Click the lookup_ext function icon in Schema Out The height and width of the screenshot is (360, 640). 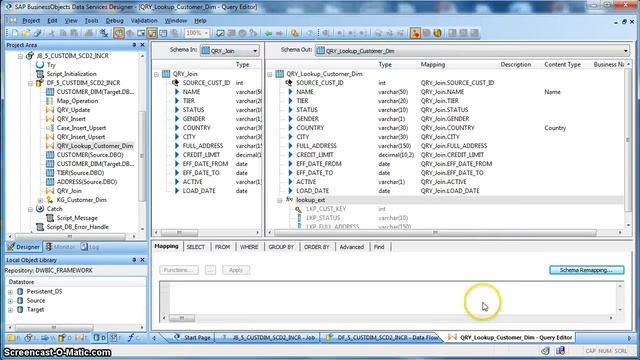point(289,200)
